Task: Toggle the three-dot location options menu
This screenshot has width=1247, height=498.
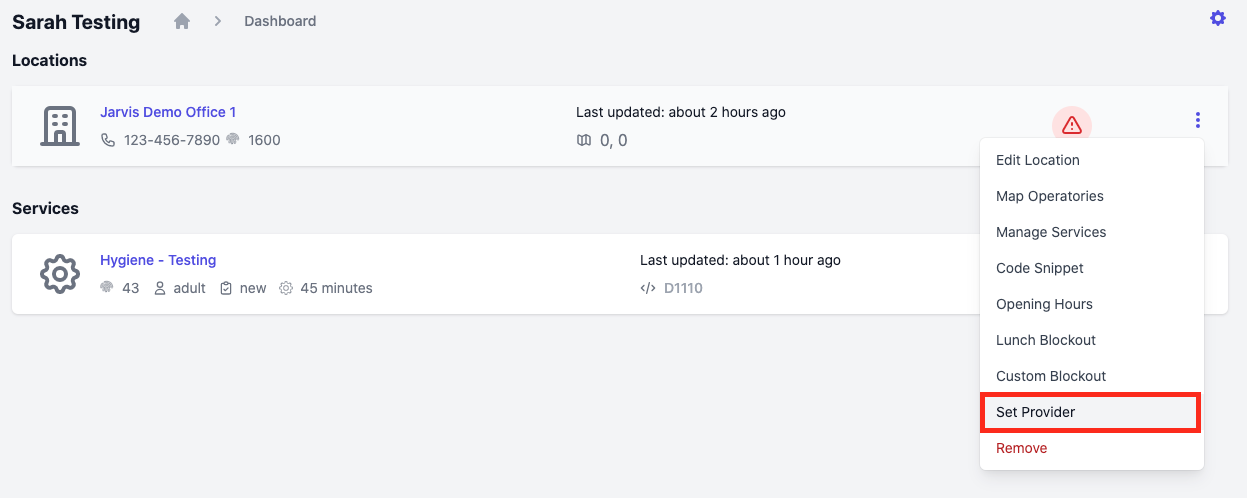Action: 1198,120
